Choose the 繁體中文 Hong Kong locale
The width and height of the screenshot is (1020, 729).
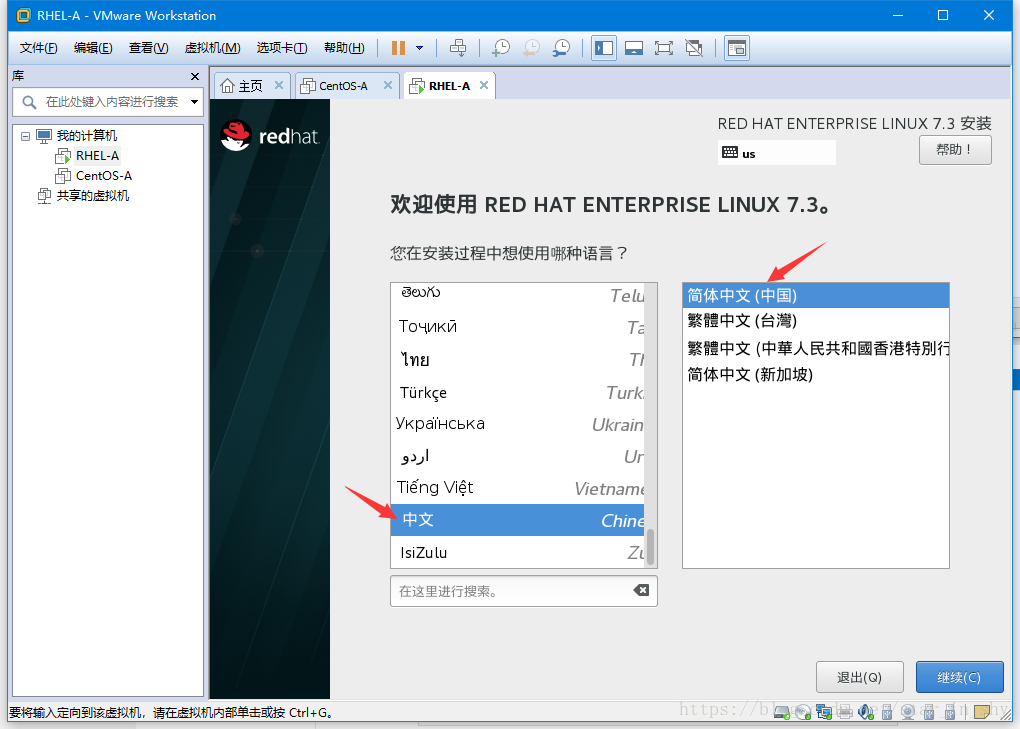(x=816, y=349)
